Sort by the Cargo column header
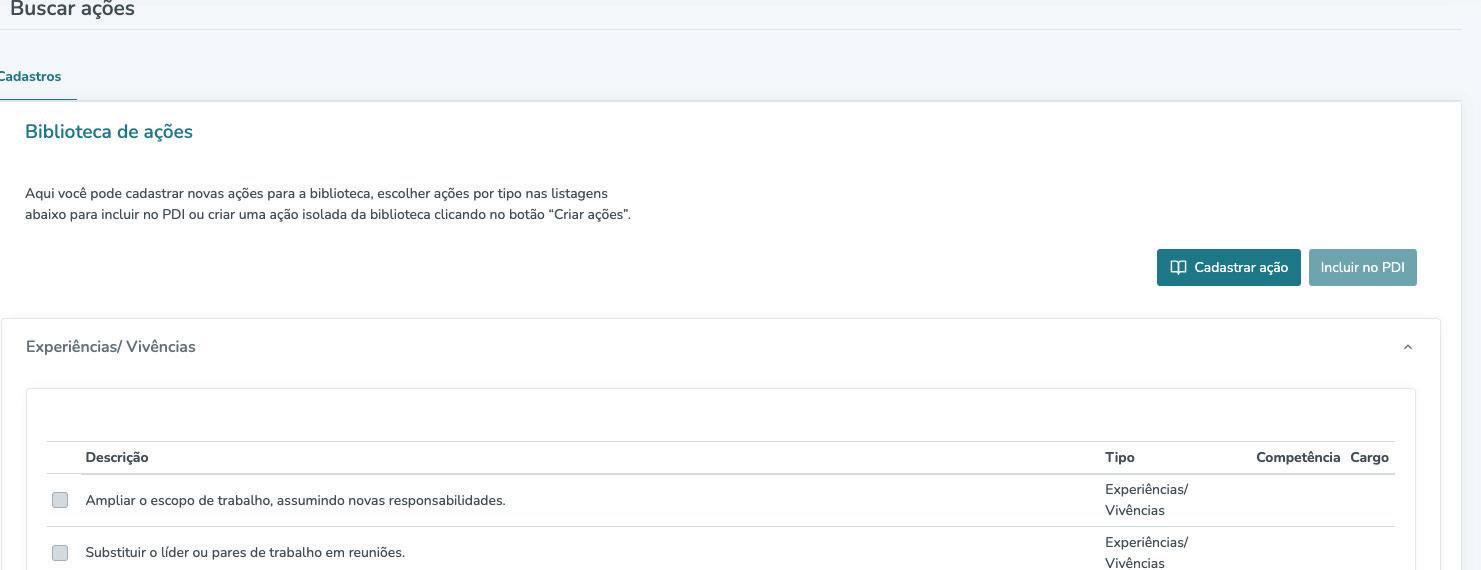This screenshot has width=1481, height=570. pyautogui.click(x=1369, y=457)
